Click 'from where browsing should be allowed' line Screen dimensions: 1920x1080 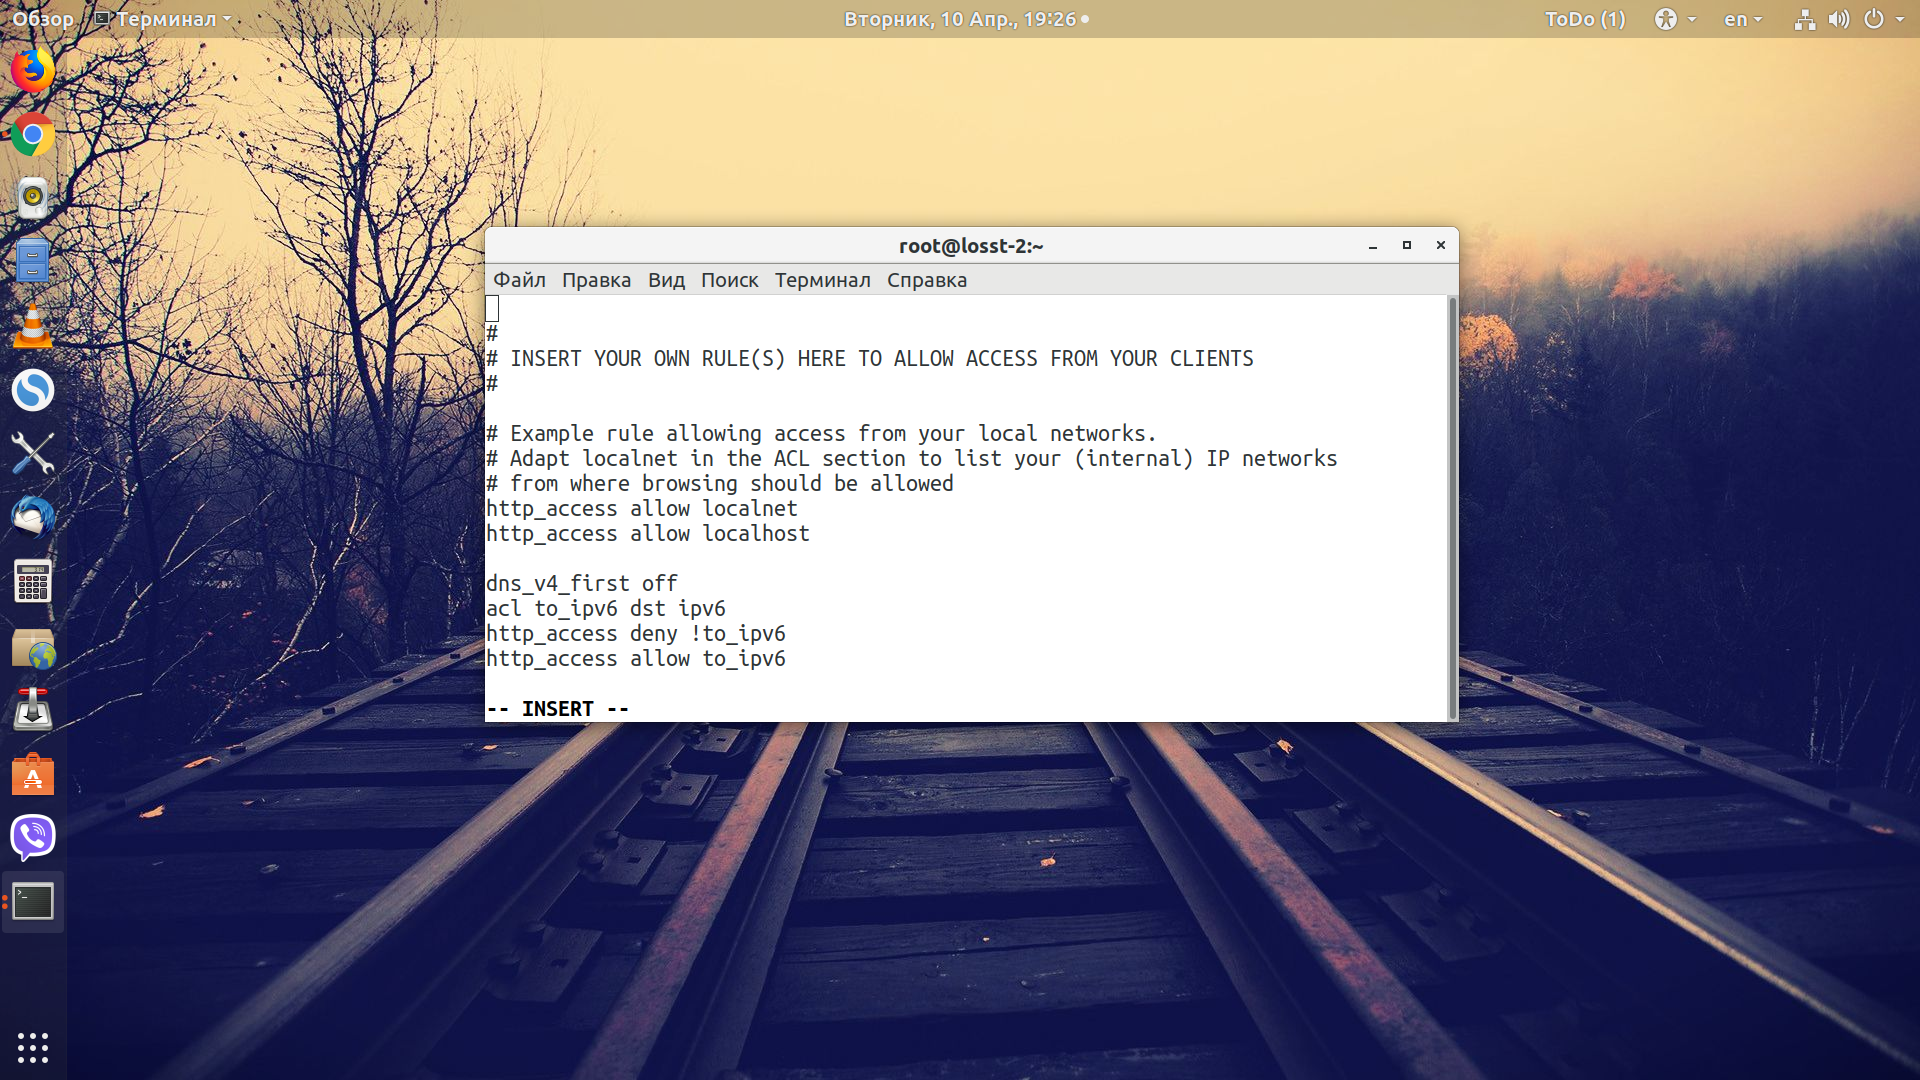click(x=719, y=484)
